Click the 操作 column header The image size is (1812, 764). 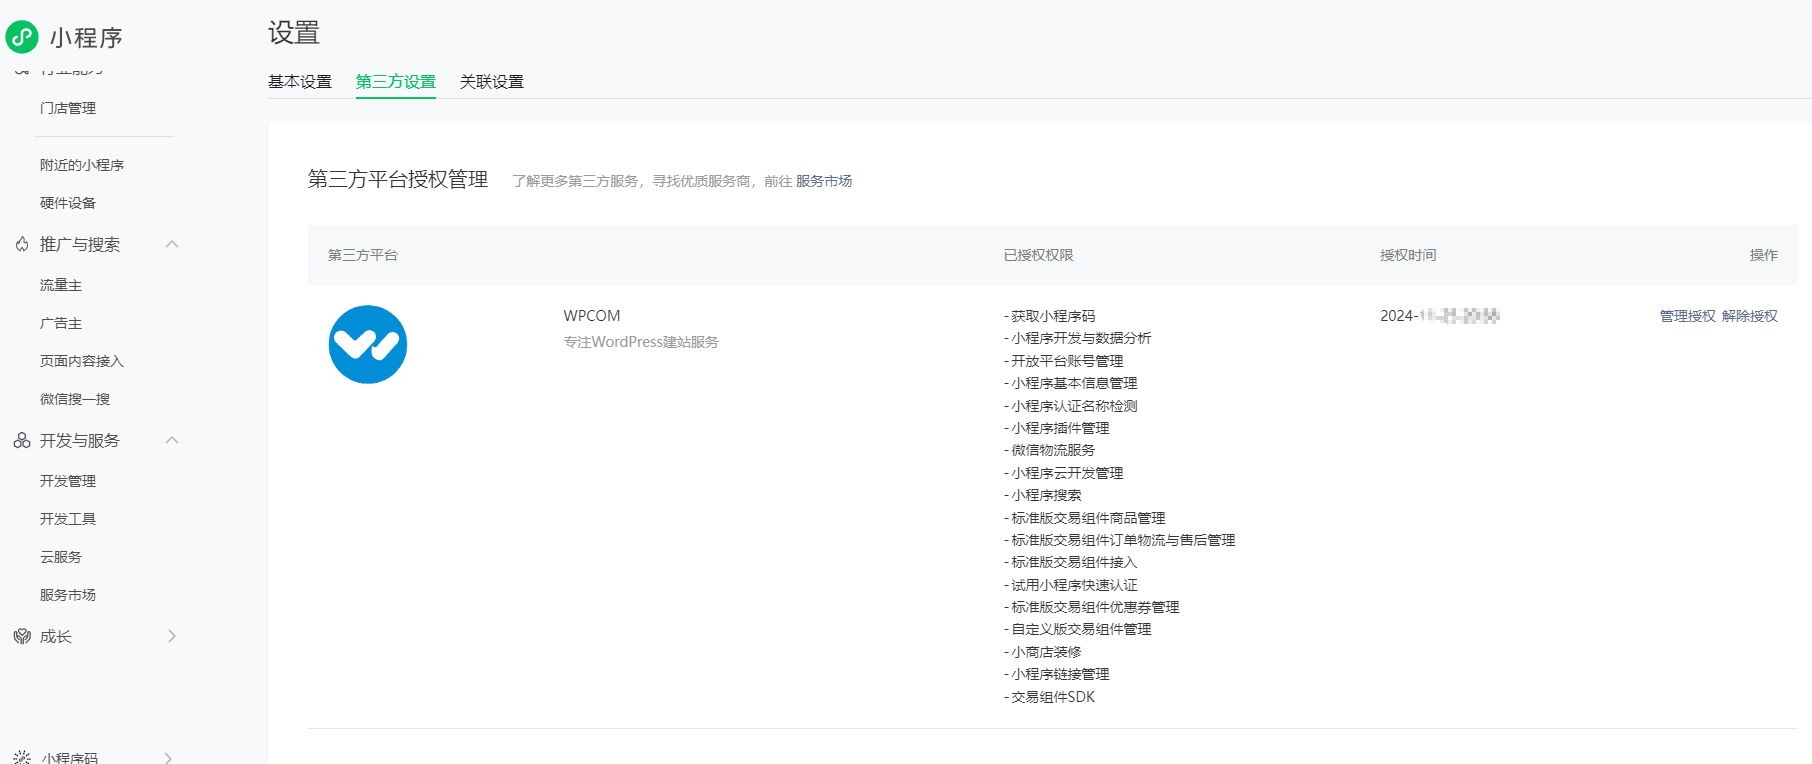tap(1764, 255)
